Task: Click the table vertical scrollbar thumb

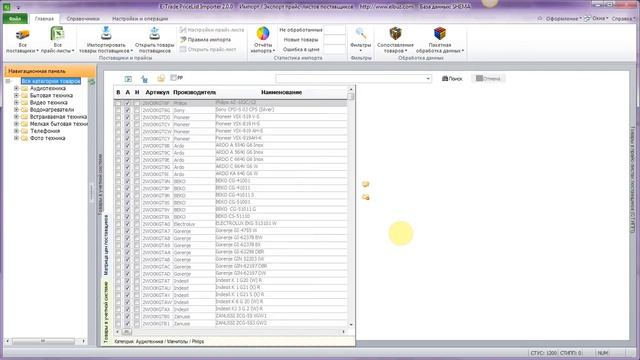Action: point(351,96)
